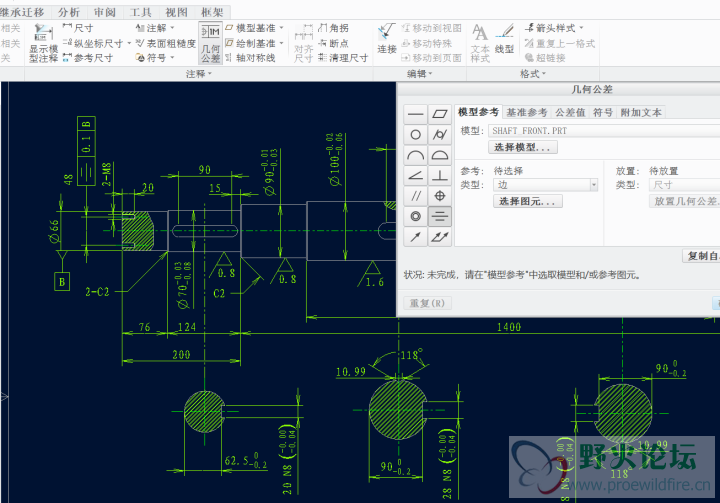Expand the 箭头样式 arrow style dropdown
The width and height of the screenshot is (720, 503).
(x=581, y=28)
